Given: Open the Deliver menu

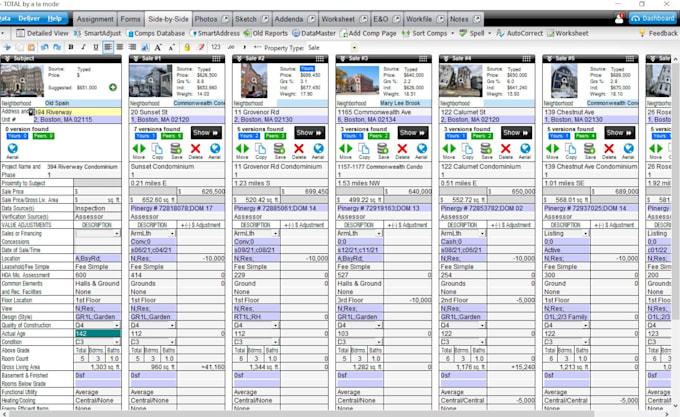Looking at the screenshot, I should [x=29, y=19].
